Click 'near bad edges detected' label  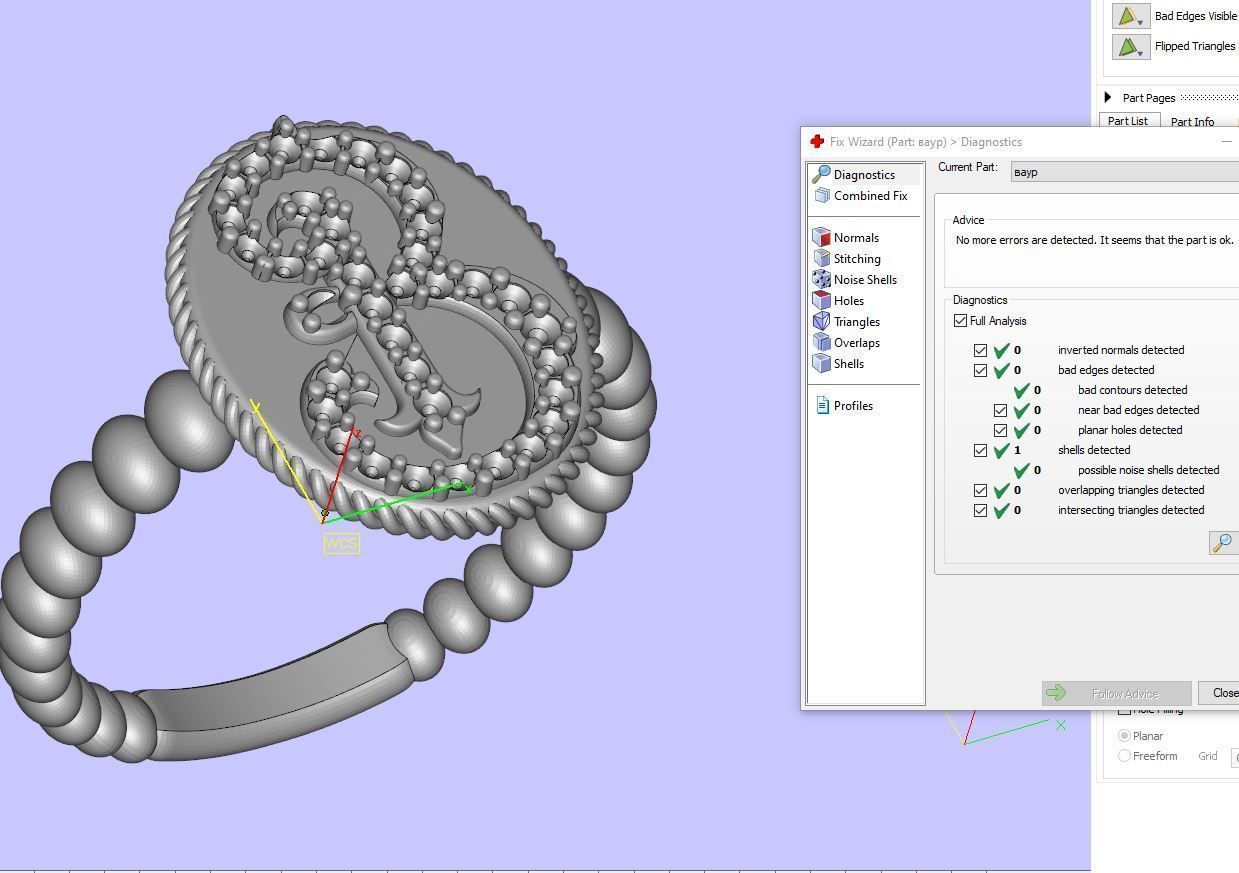(x=1138, y=410)
